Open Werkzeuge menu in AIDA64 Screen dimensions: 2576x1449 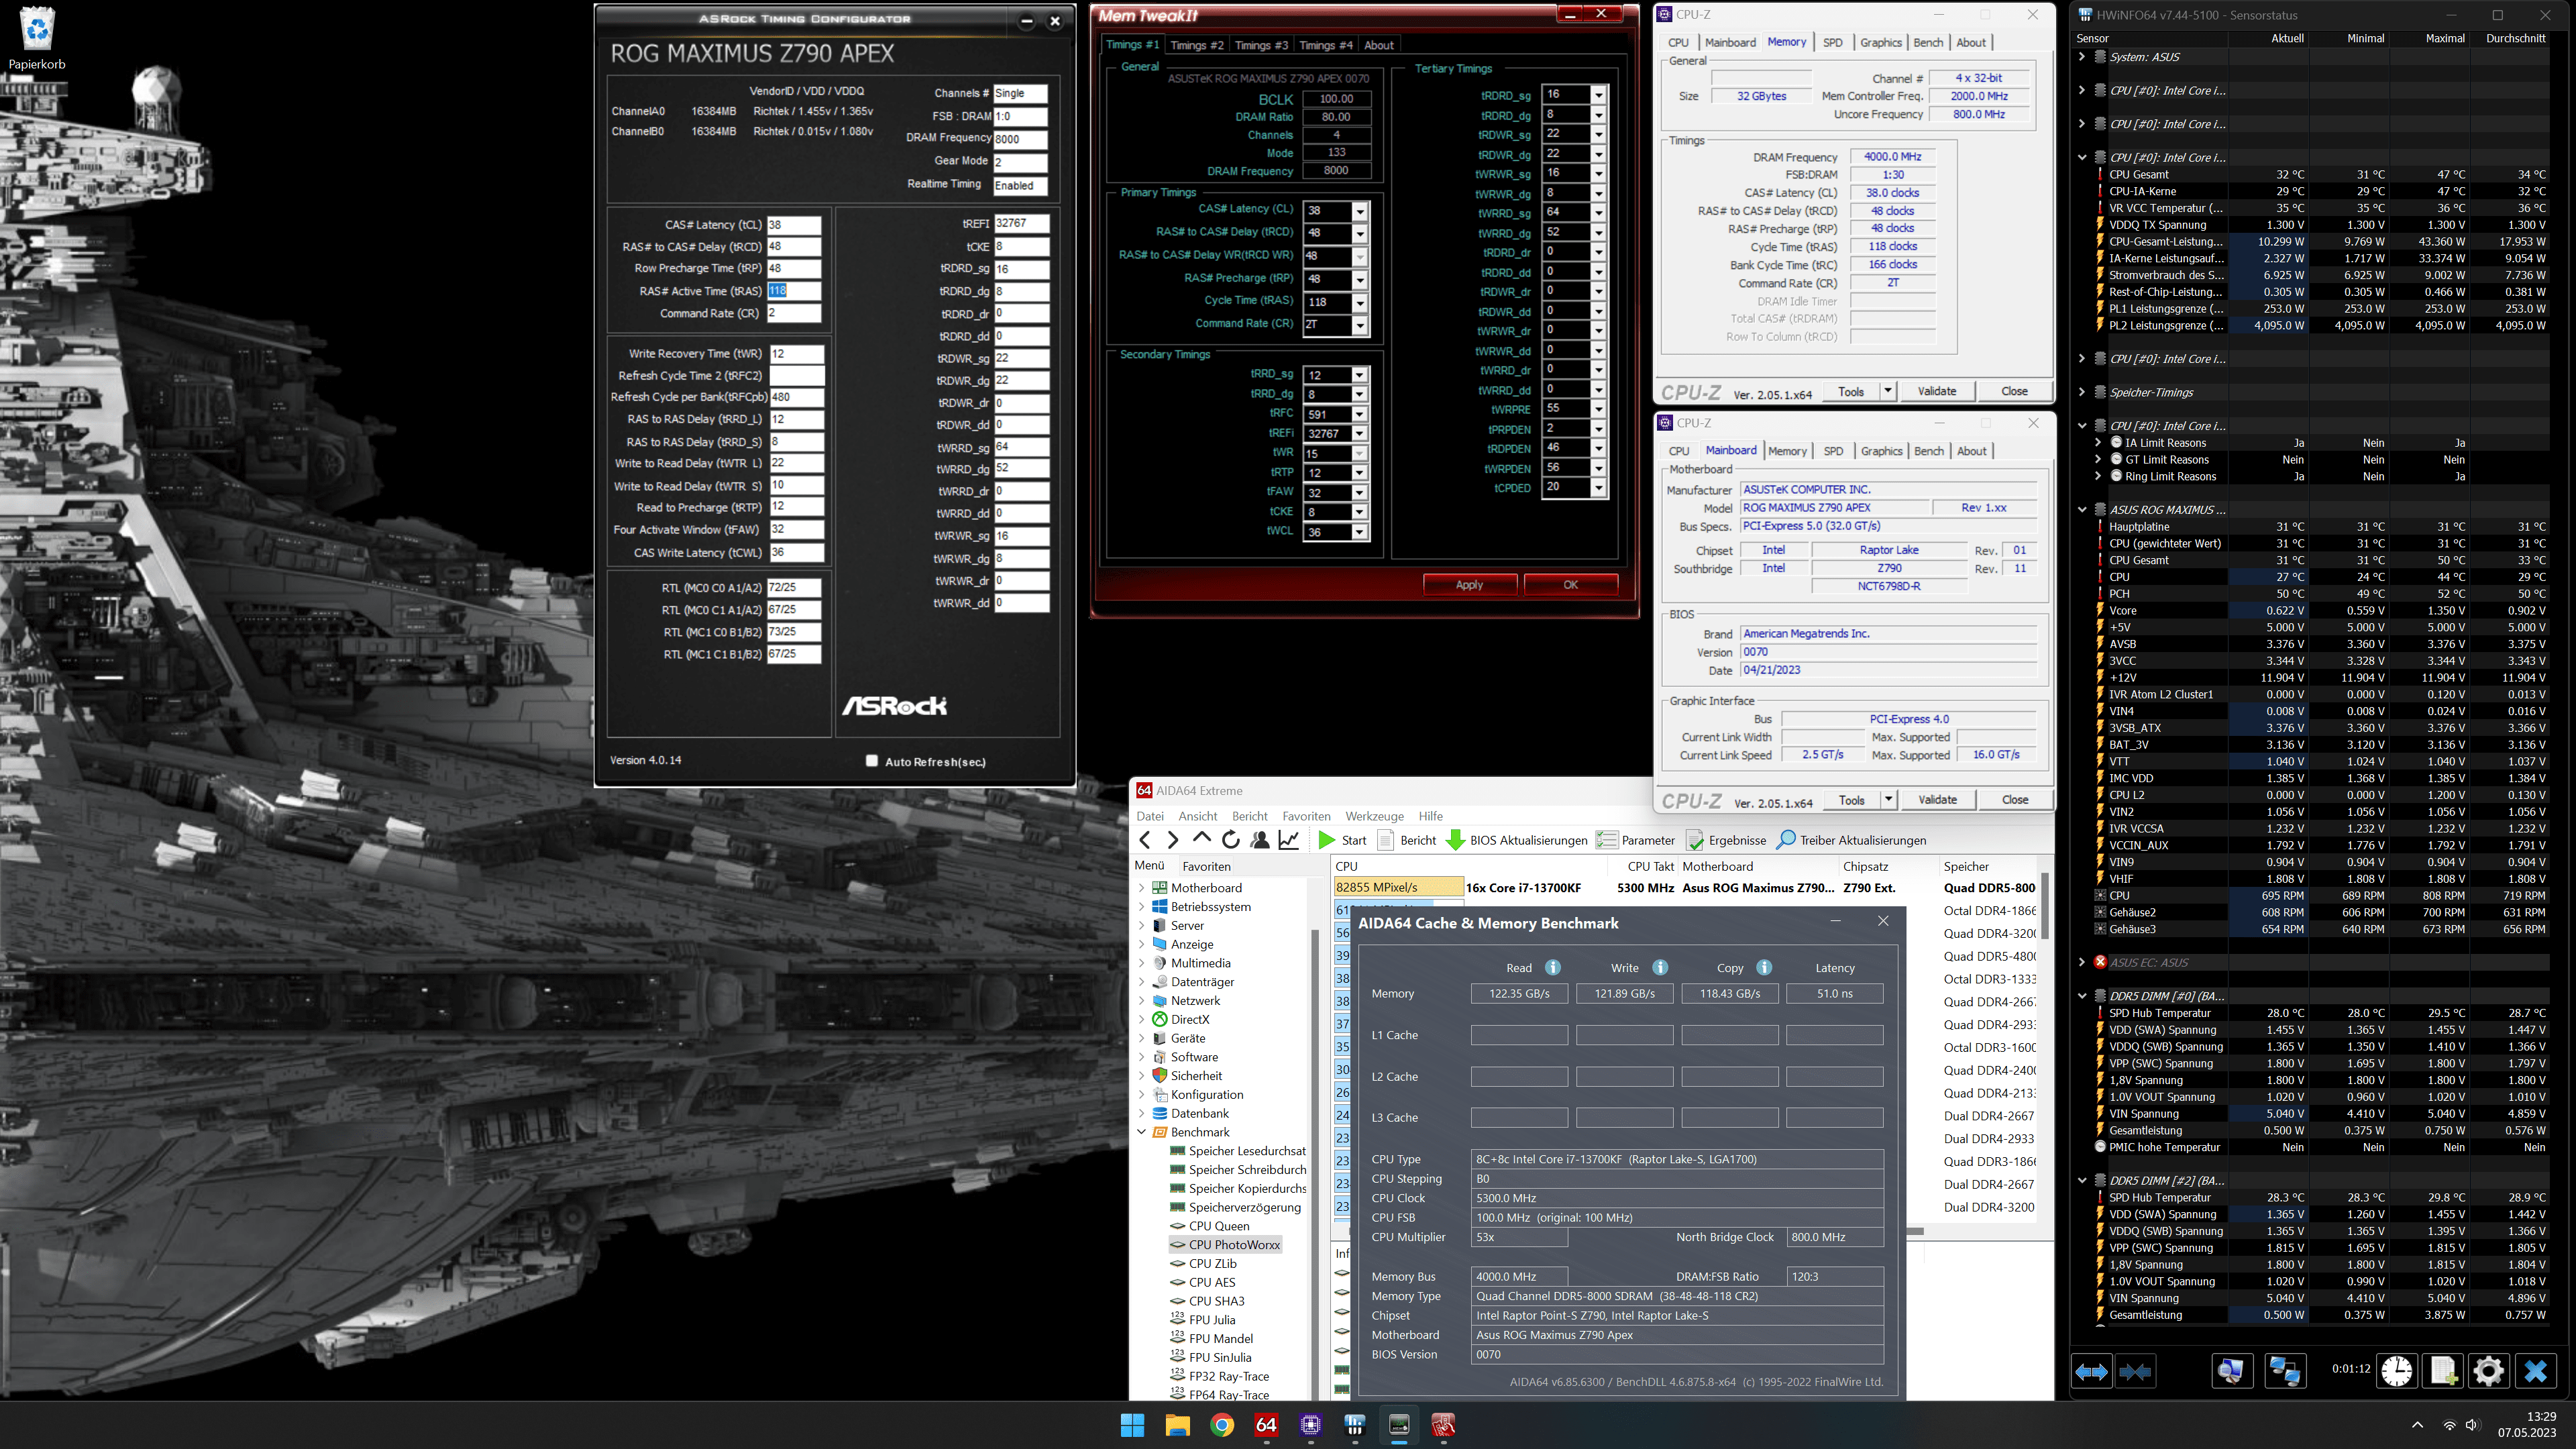1374,816
